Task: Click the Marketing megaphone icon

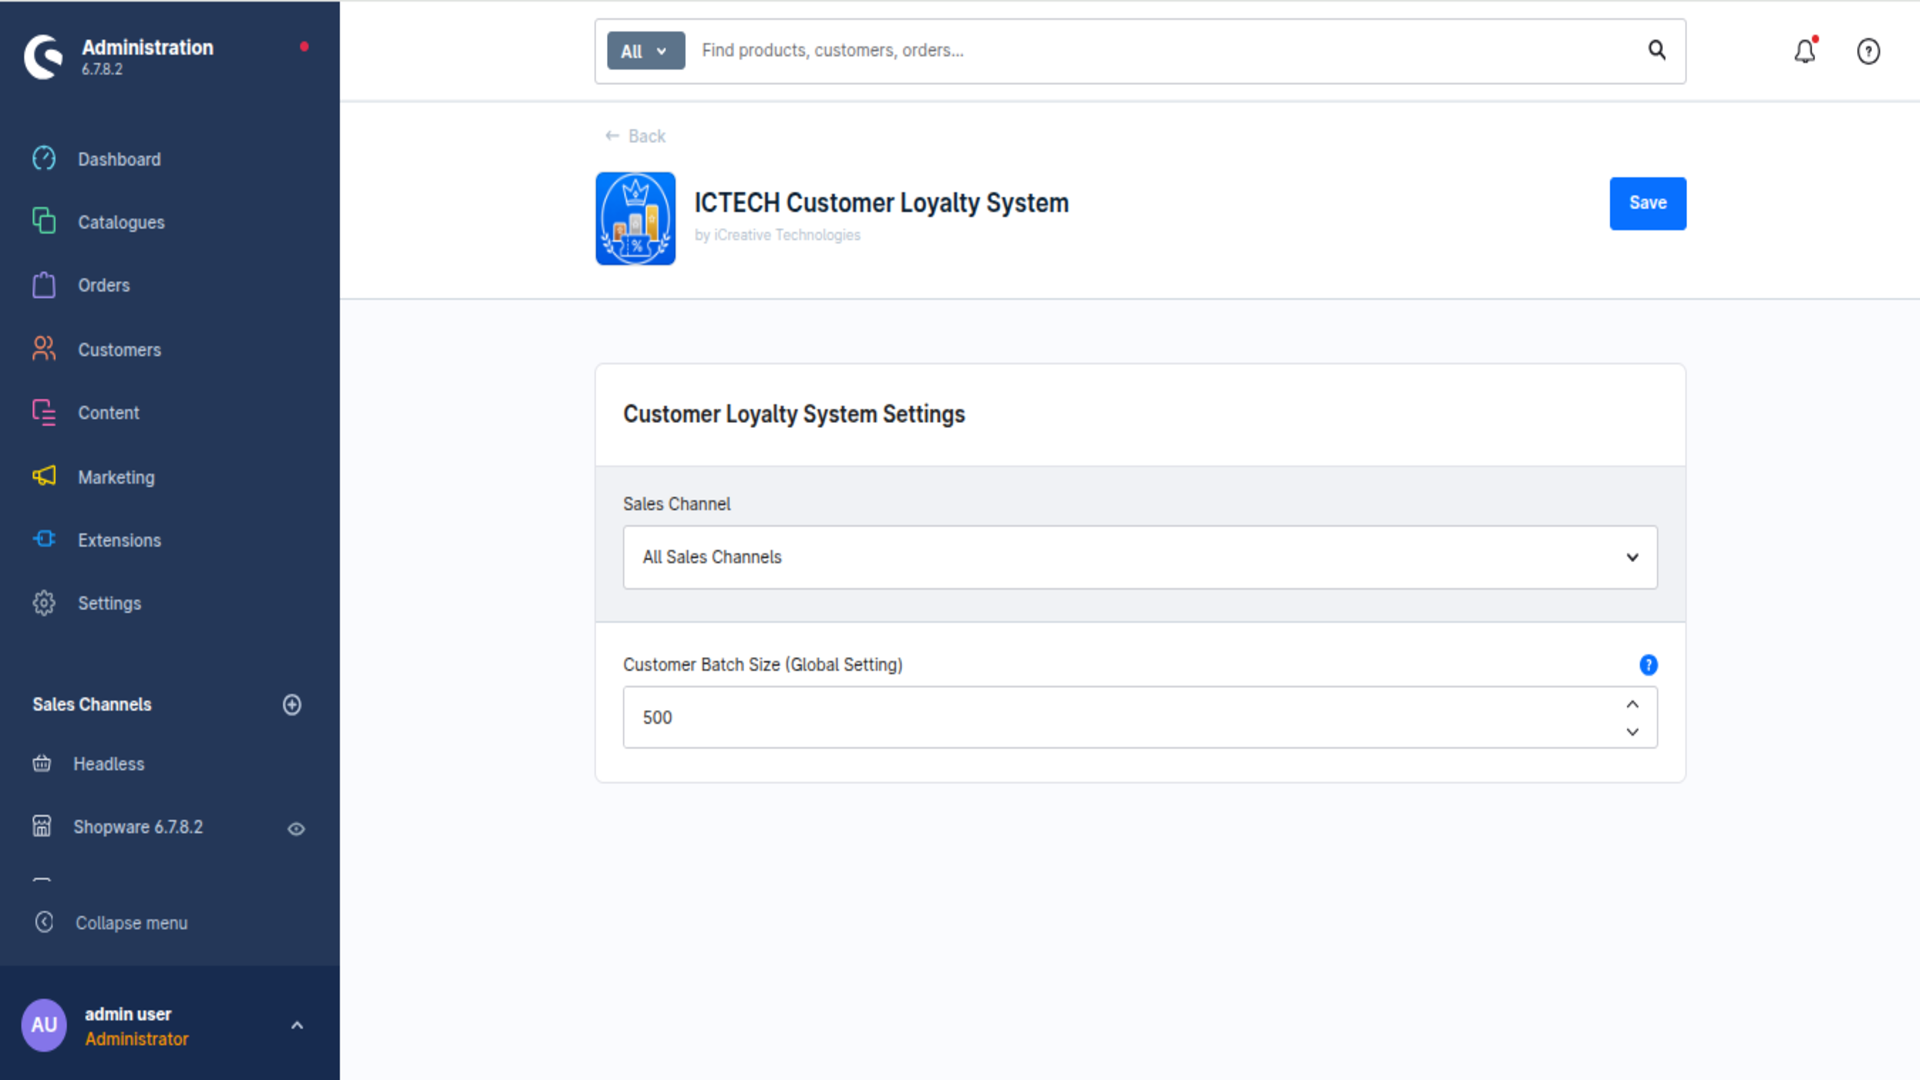Action: coord(44,476)
